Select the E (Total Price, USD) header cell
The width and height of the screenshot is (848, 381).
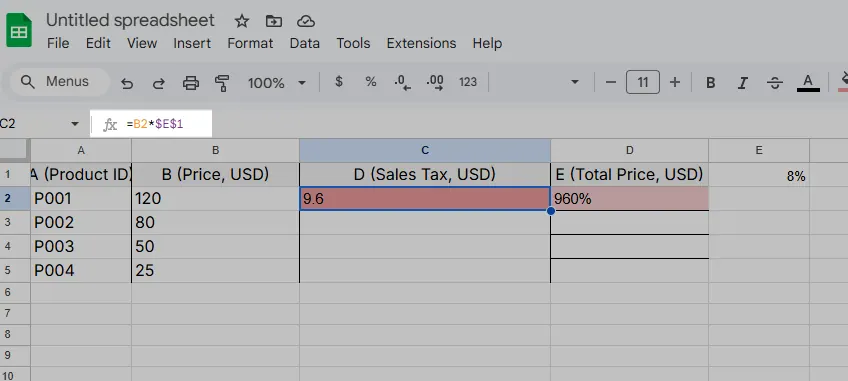(x=630, y=175)
